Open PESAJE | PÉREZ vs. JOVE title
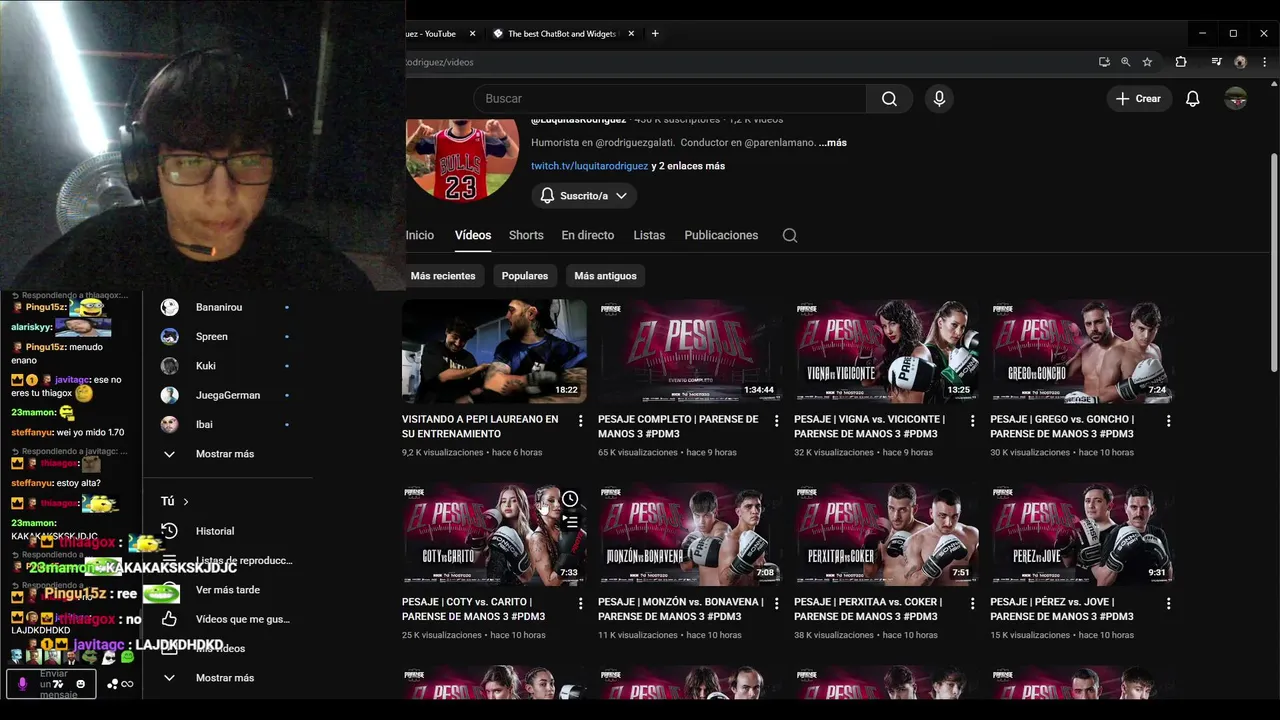1280x720 pixels. coord(1062,609)
